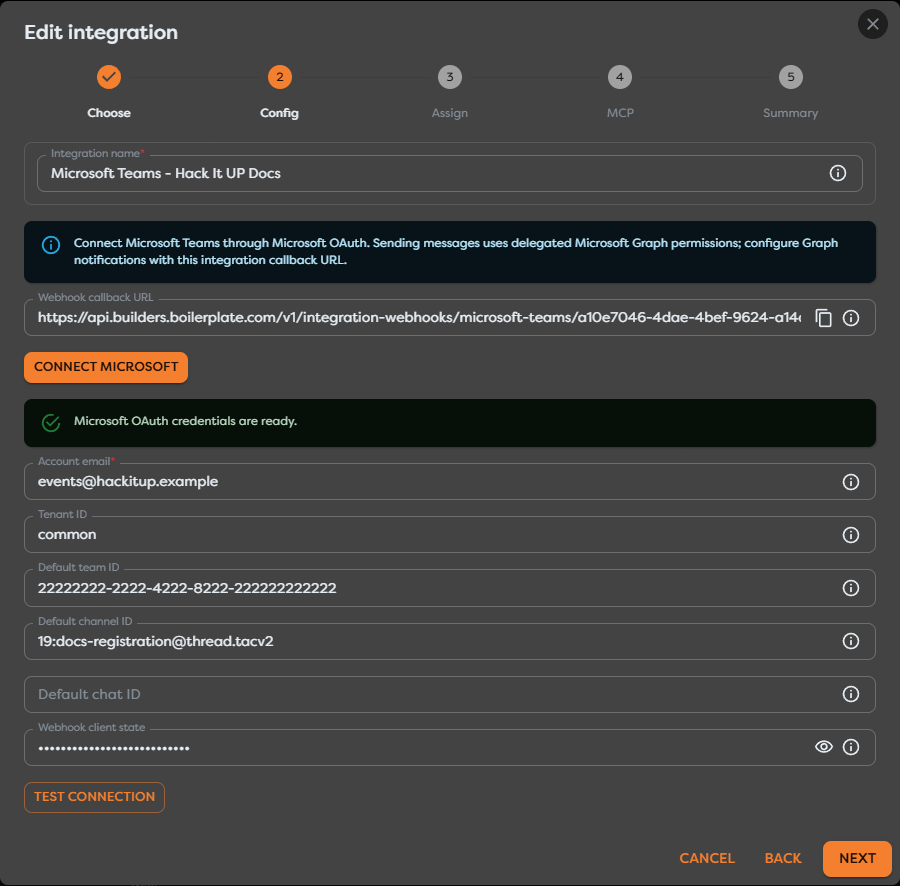Click the 'Edit integration' title

[101, 33]
